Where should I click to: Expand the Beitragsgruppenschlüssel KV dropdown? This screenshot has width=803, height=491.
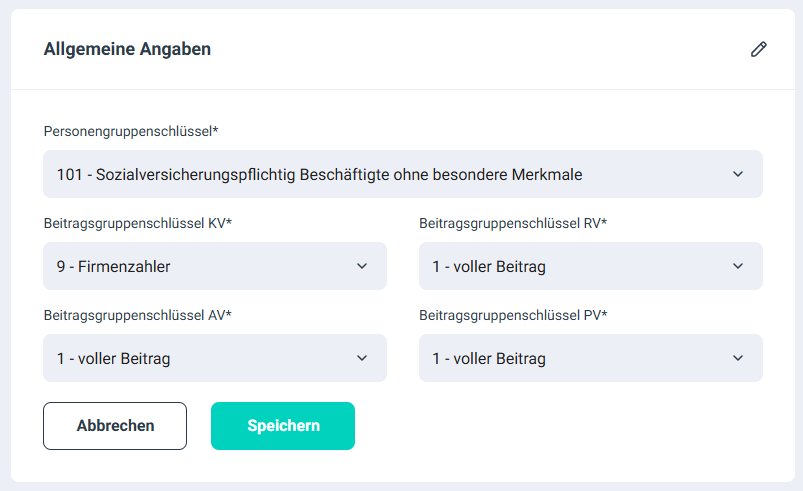(214, 266)
